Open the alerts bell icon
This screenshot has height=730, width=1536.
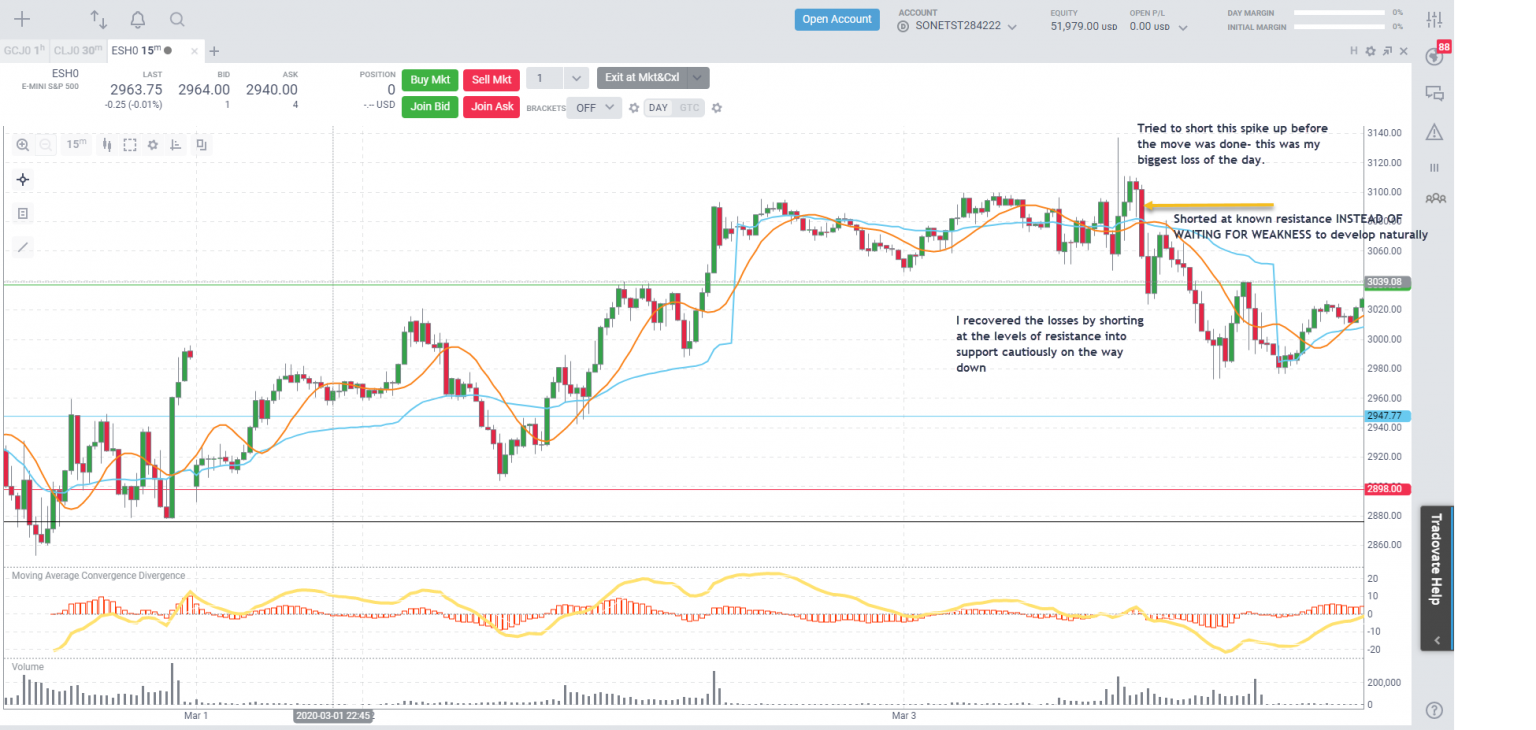click(x=138, y=20)
